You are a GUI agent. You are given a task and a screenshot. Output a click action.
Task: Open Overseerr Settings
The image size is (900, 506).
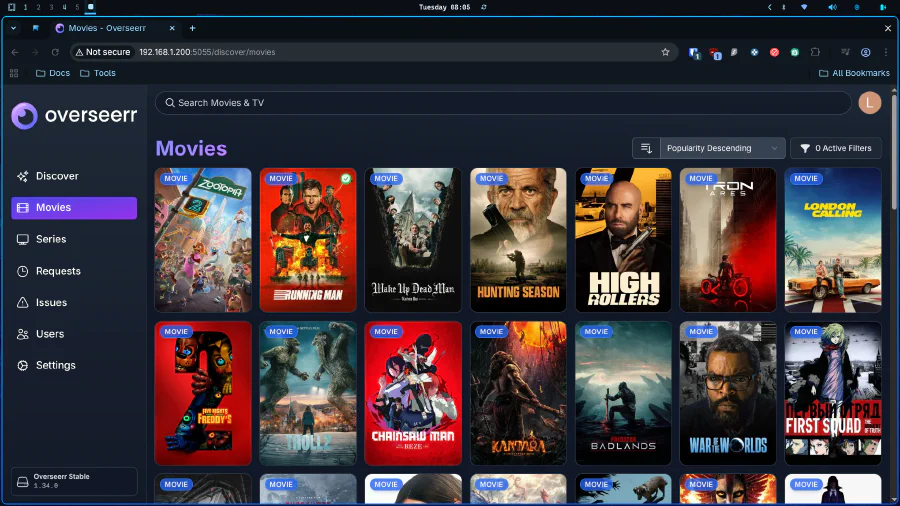[x=55, y=366]
